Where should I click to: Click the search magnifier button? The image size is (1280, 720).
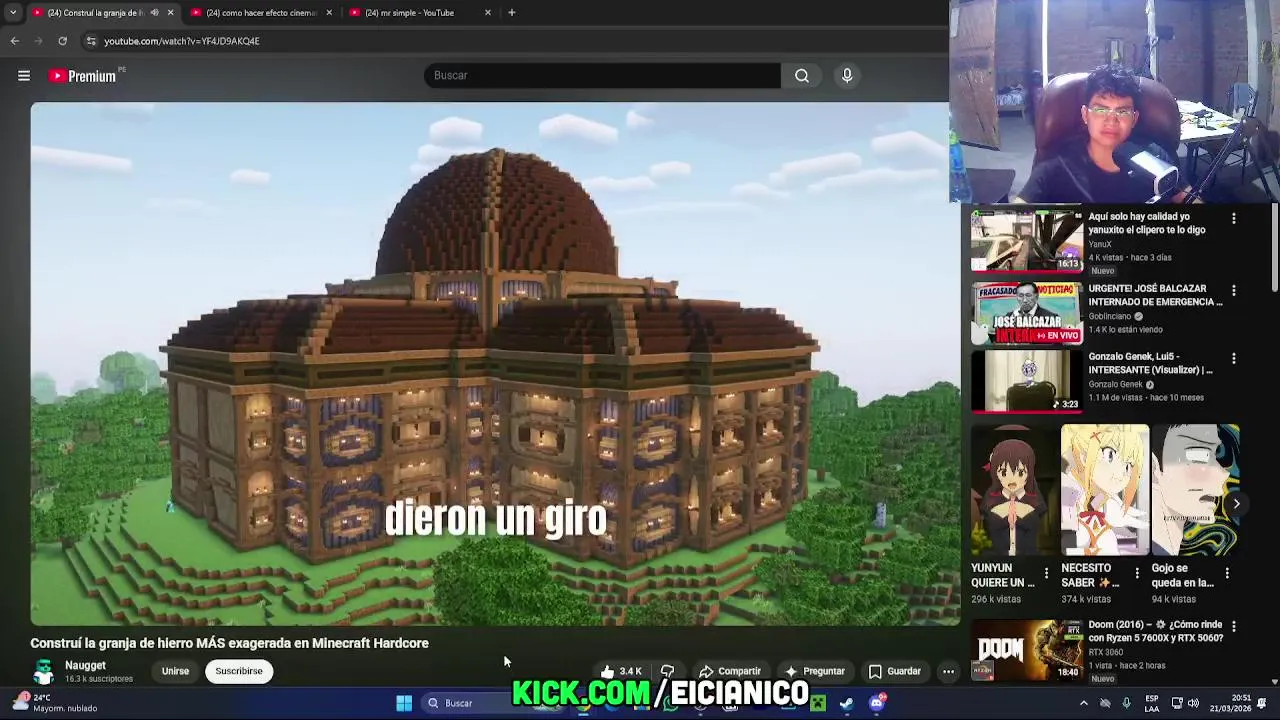point(802,76)
